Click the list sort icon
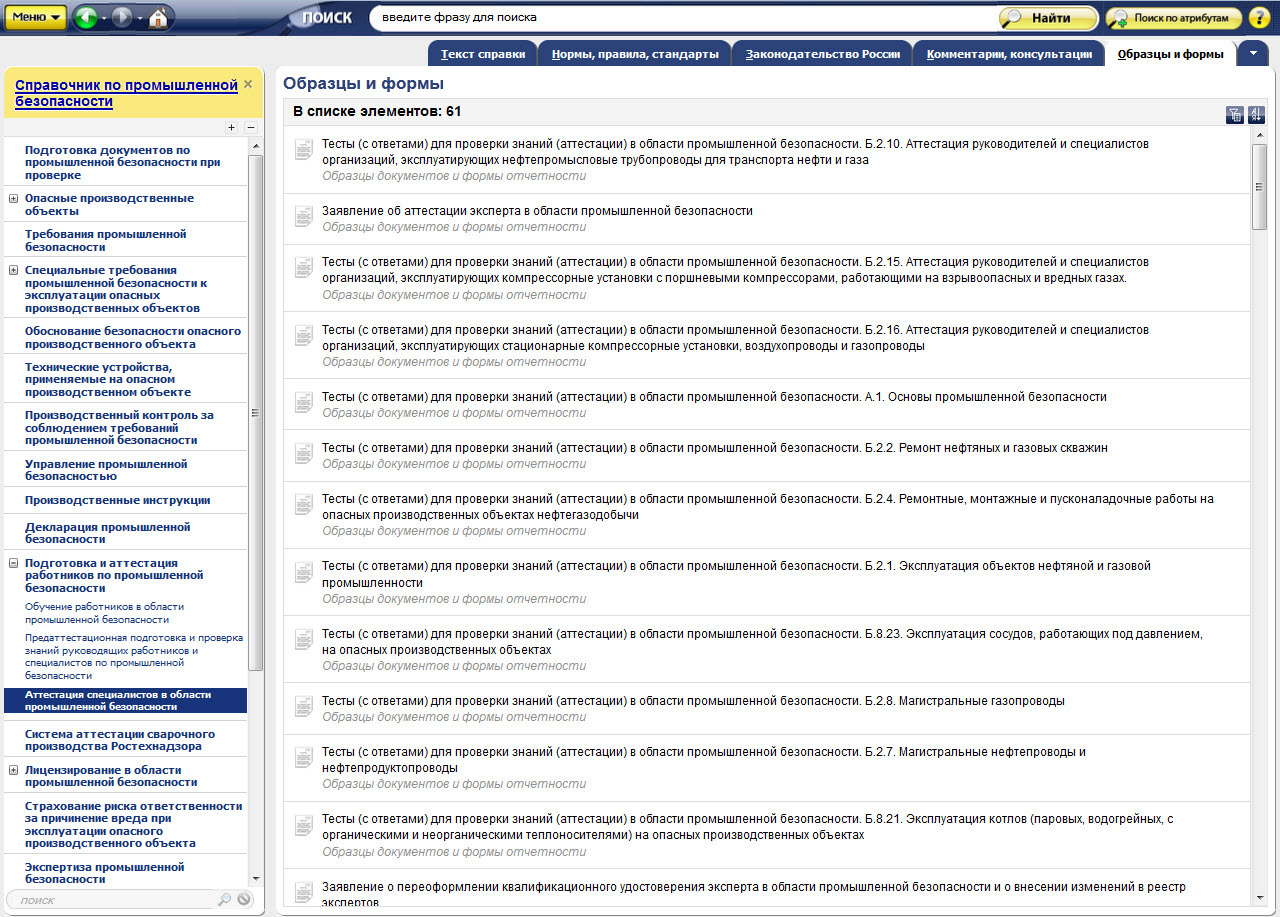The width and height of the screenshot is (1280, 917). click(1256, 115)
